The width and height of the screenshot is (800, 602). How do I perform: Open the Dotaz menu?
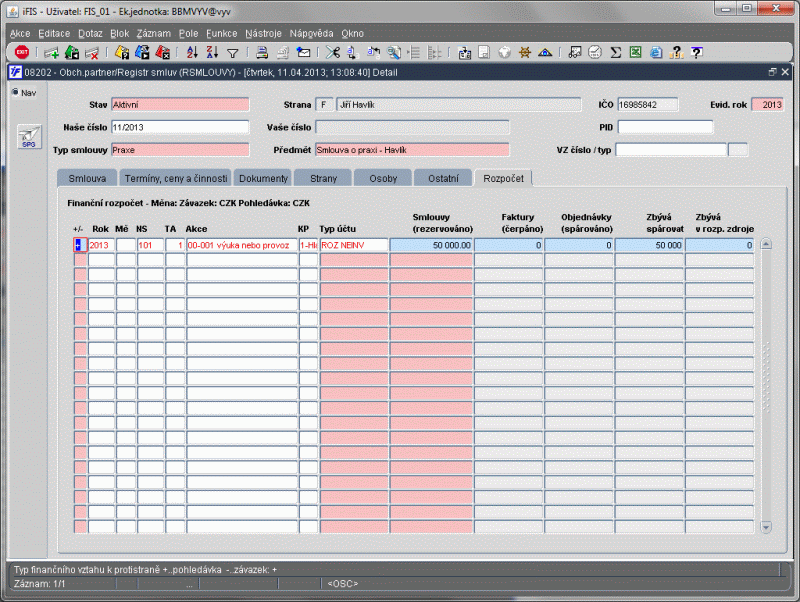[90, 34]
